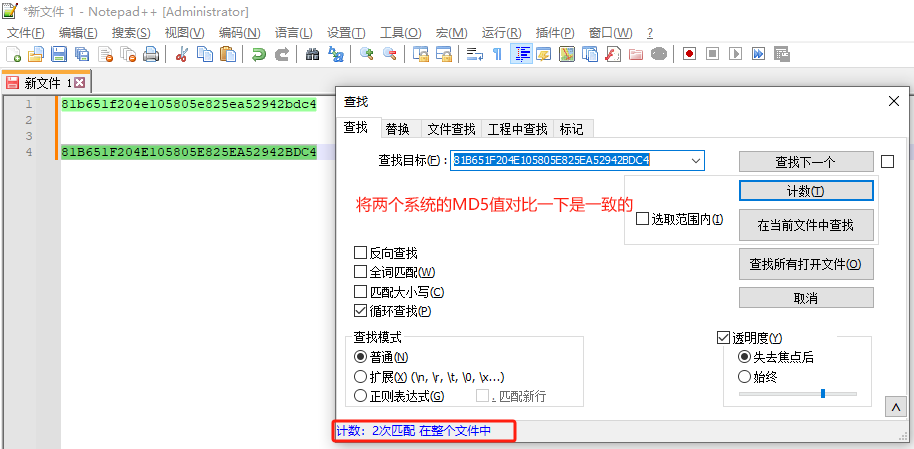Enable the 全词匹配 checkbox

[360, 272]
